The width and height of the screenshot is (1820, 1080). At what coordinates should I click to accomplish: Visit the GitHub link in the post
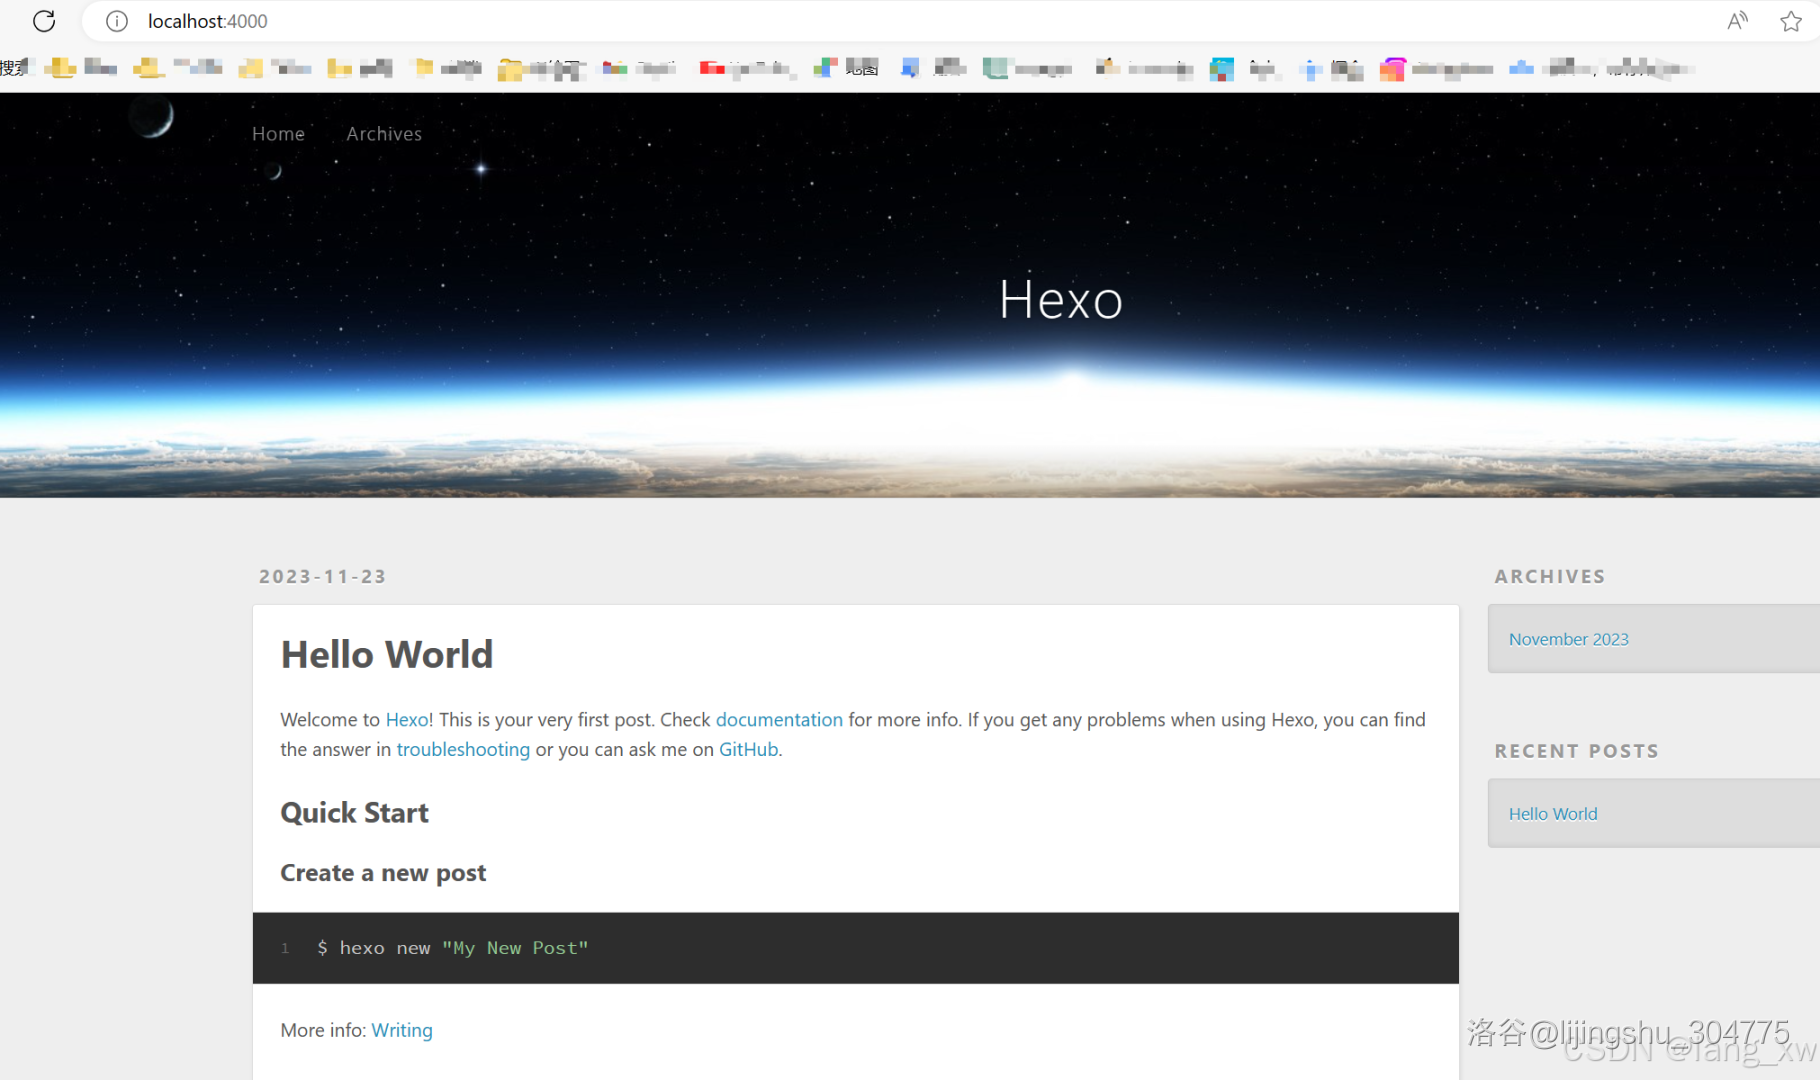pyautogui.click(x=748, y=749)
